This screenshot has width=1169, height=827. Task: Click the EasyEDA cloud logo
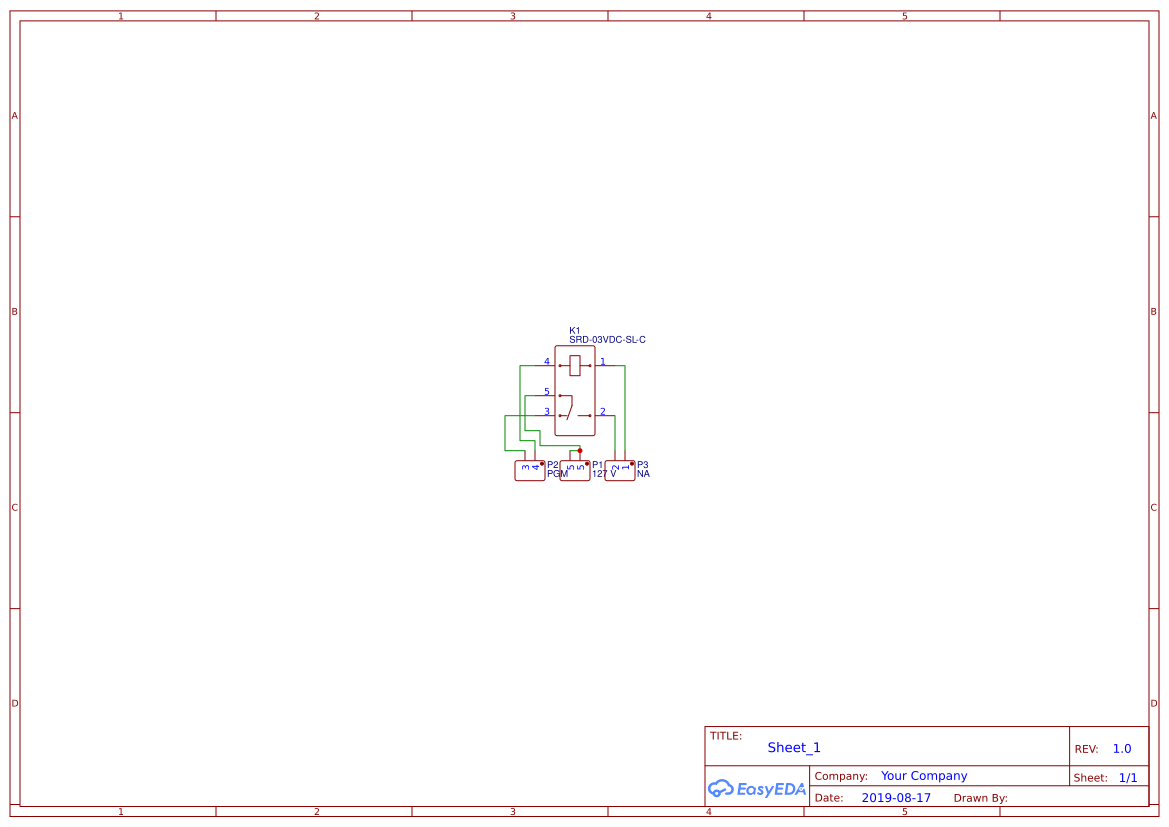tap(757, 789)
